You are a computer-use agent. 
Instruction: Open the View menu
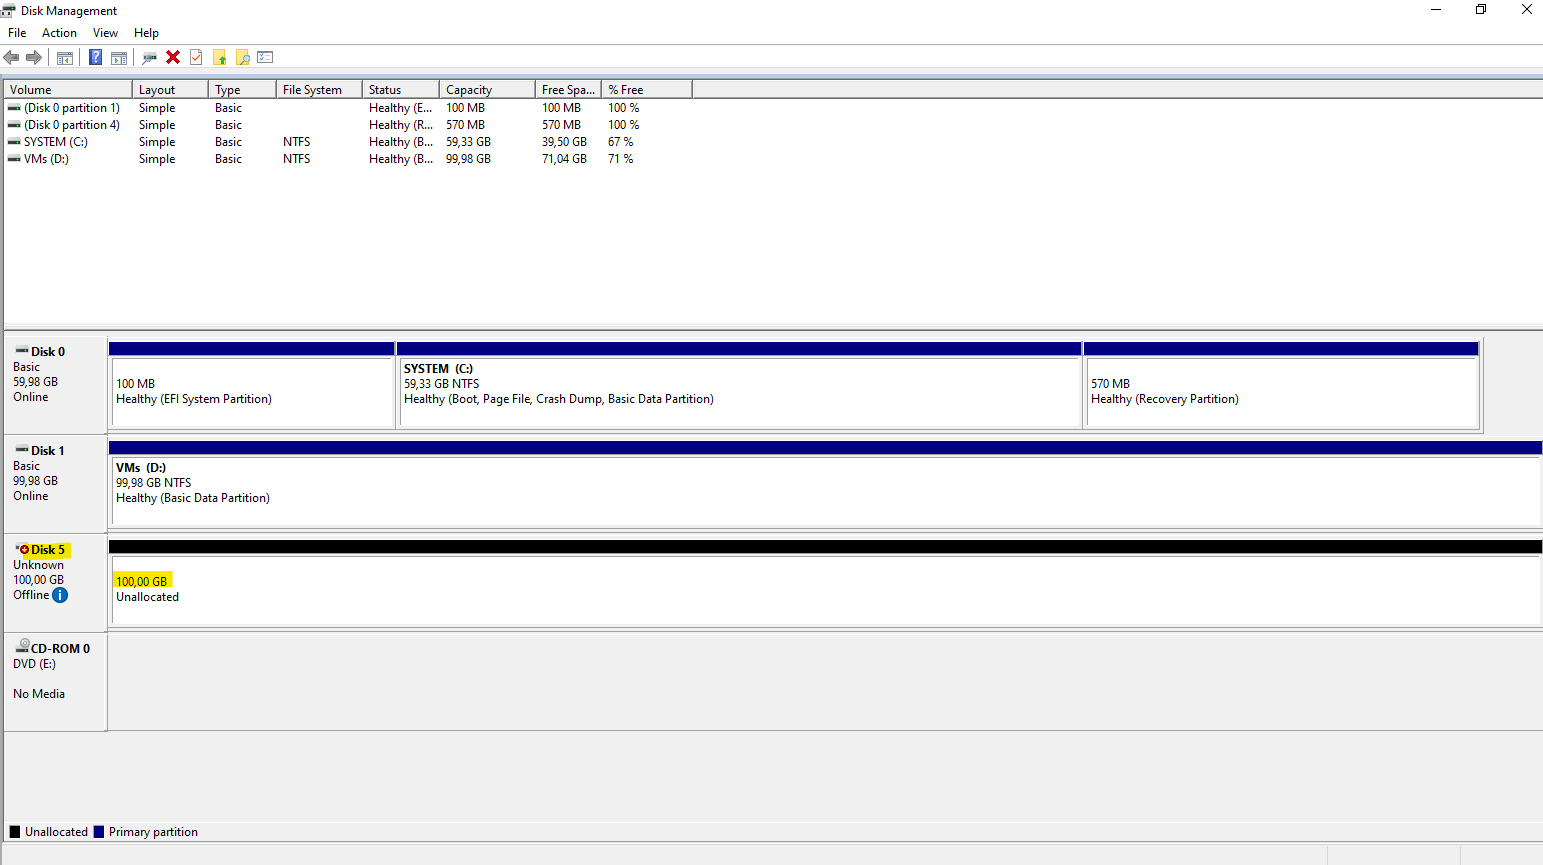pos(105,33)
